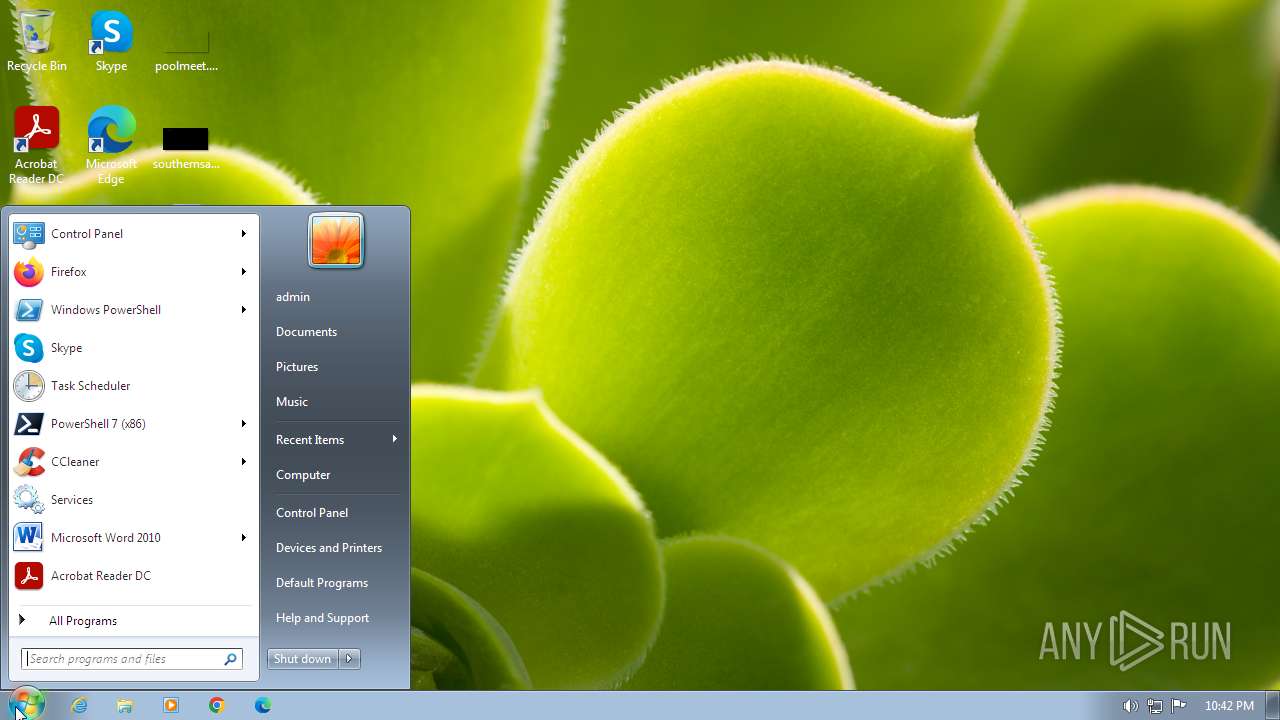Screen dimensions: 1280x720
Task: Open the Shut down options arrow
Action: (x=349, y=659)
